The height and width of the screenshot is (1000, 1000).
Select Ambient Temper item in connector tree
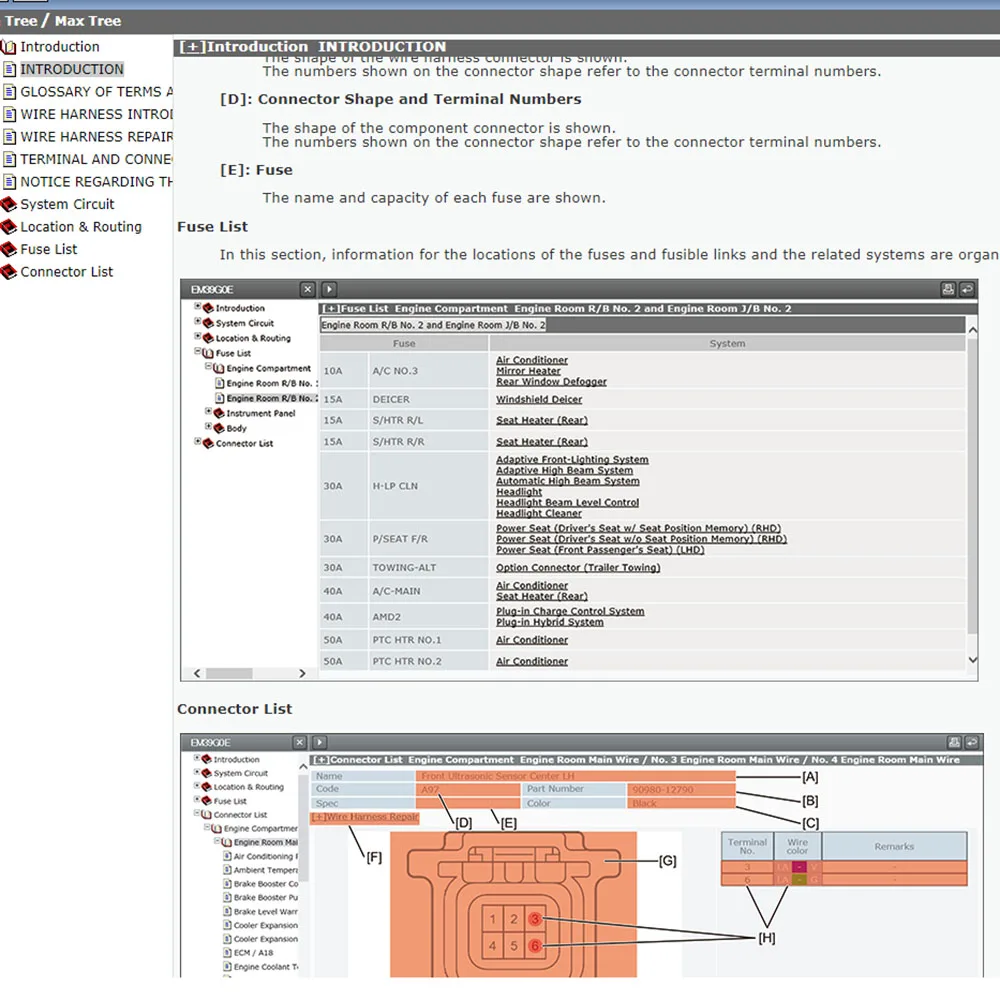coord(265,871)
